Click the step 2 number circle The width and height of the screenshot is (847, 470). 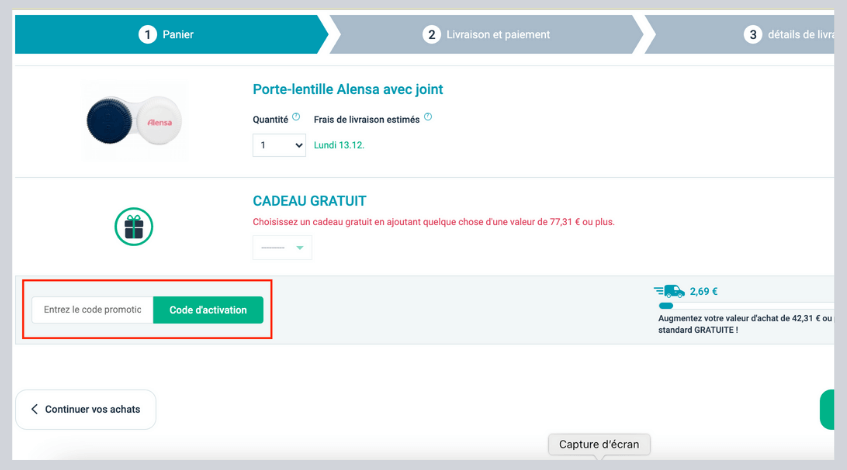coord(432,35)
